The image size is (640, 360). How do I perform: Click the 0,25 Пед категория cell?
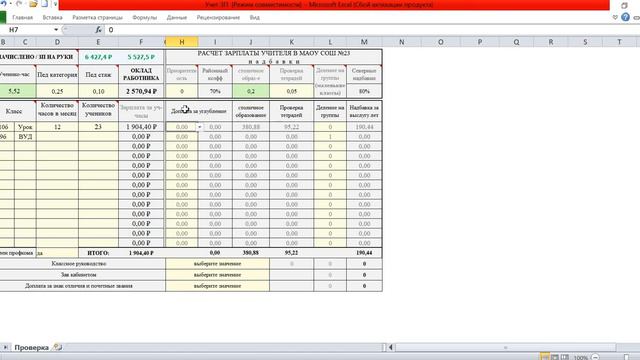(57, 91)
